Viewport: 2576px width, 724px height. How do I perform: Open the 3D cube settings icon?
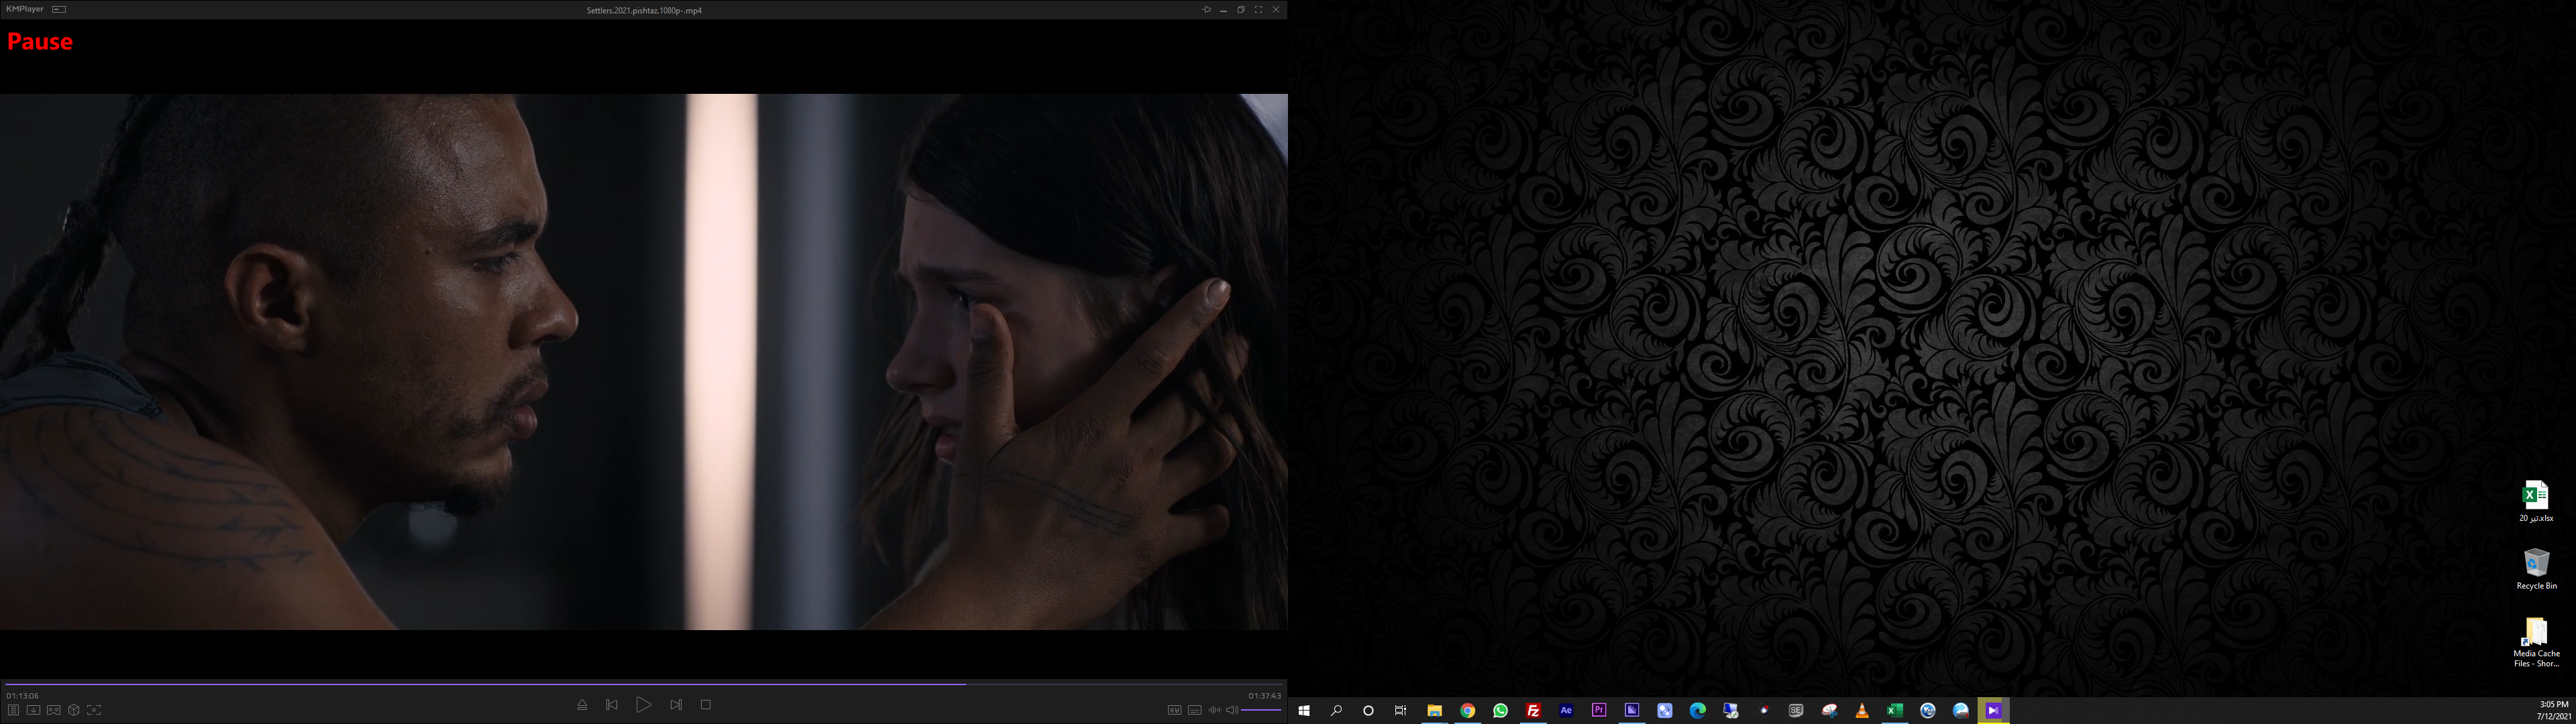(x=74, y=710)
